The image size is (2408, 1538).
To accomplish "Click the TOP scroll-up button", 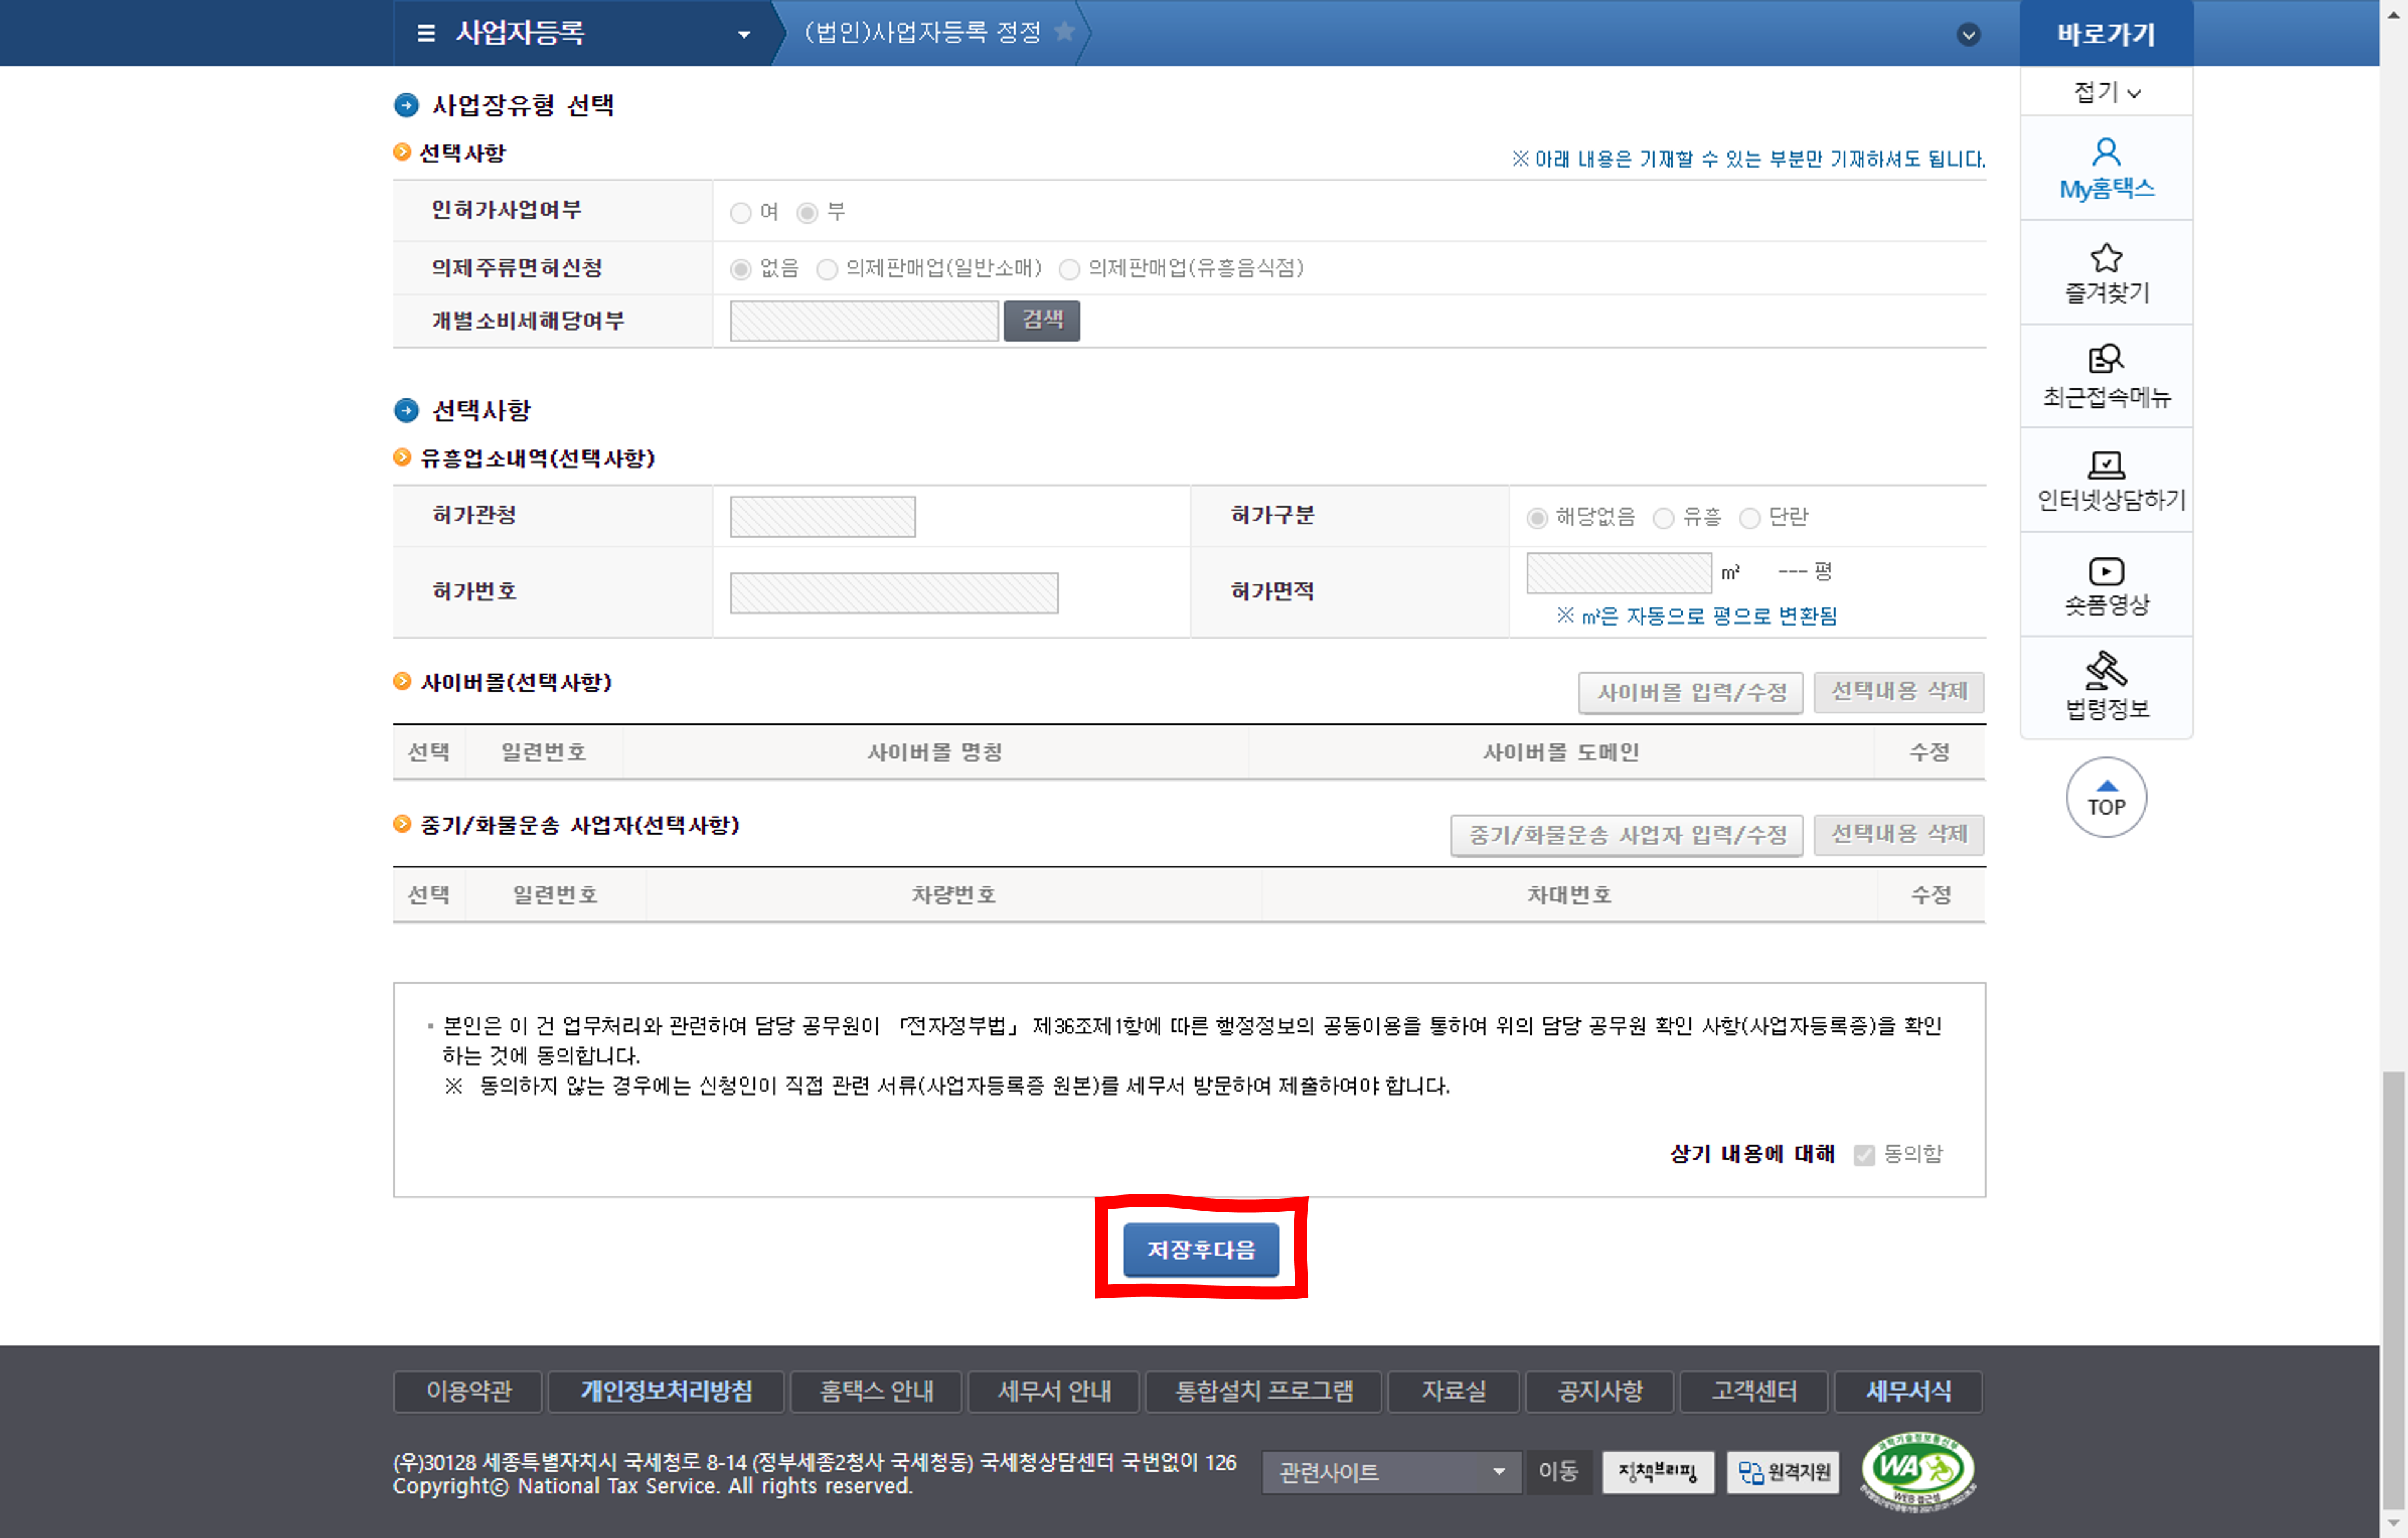I will click(x=2105, y=797).
